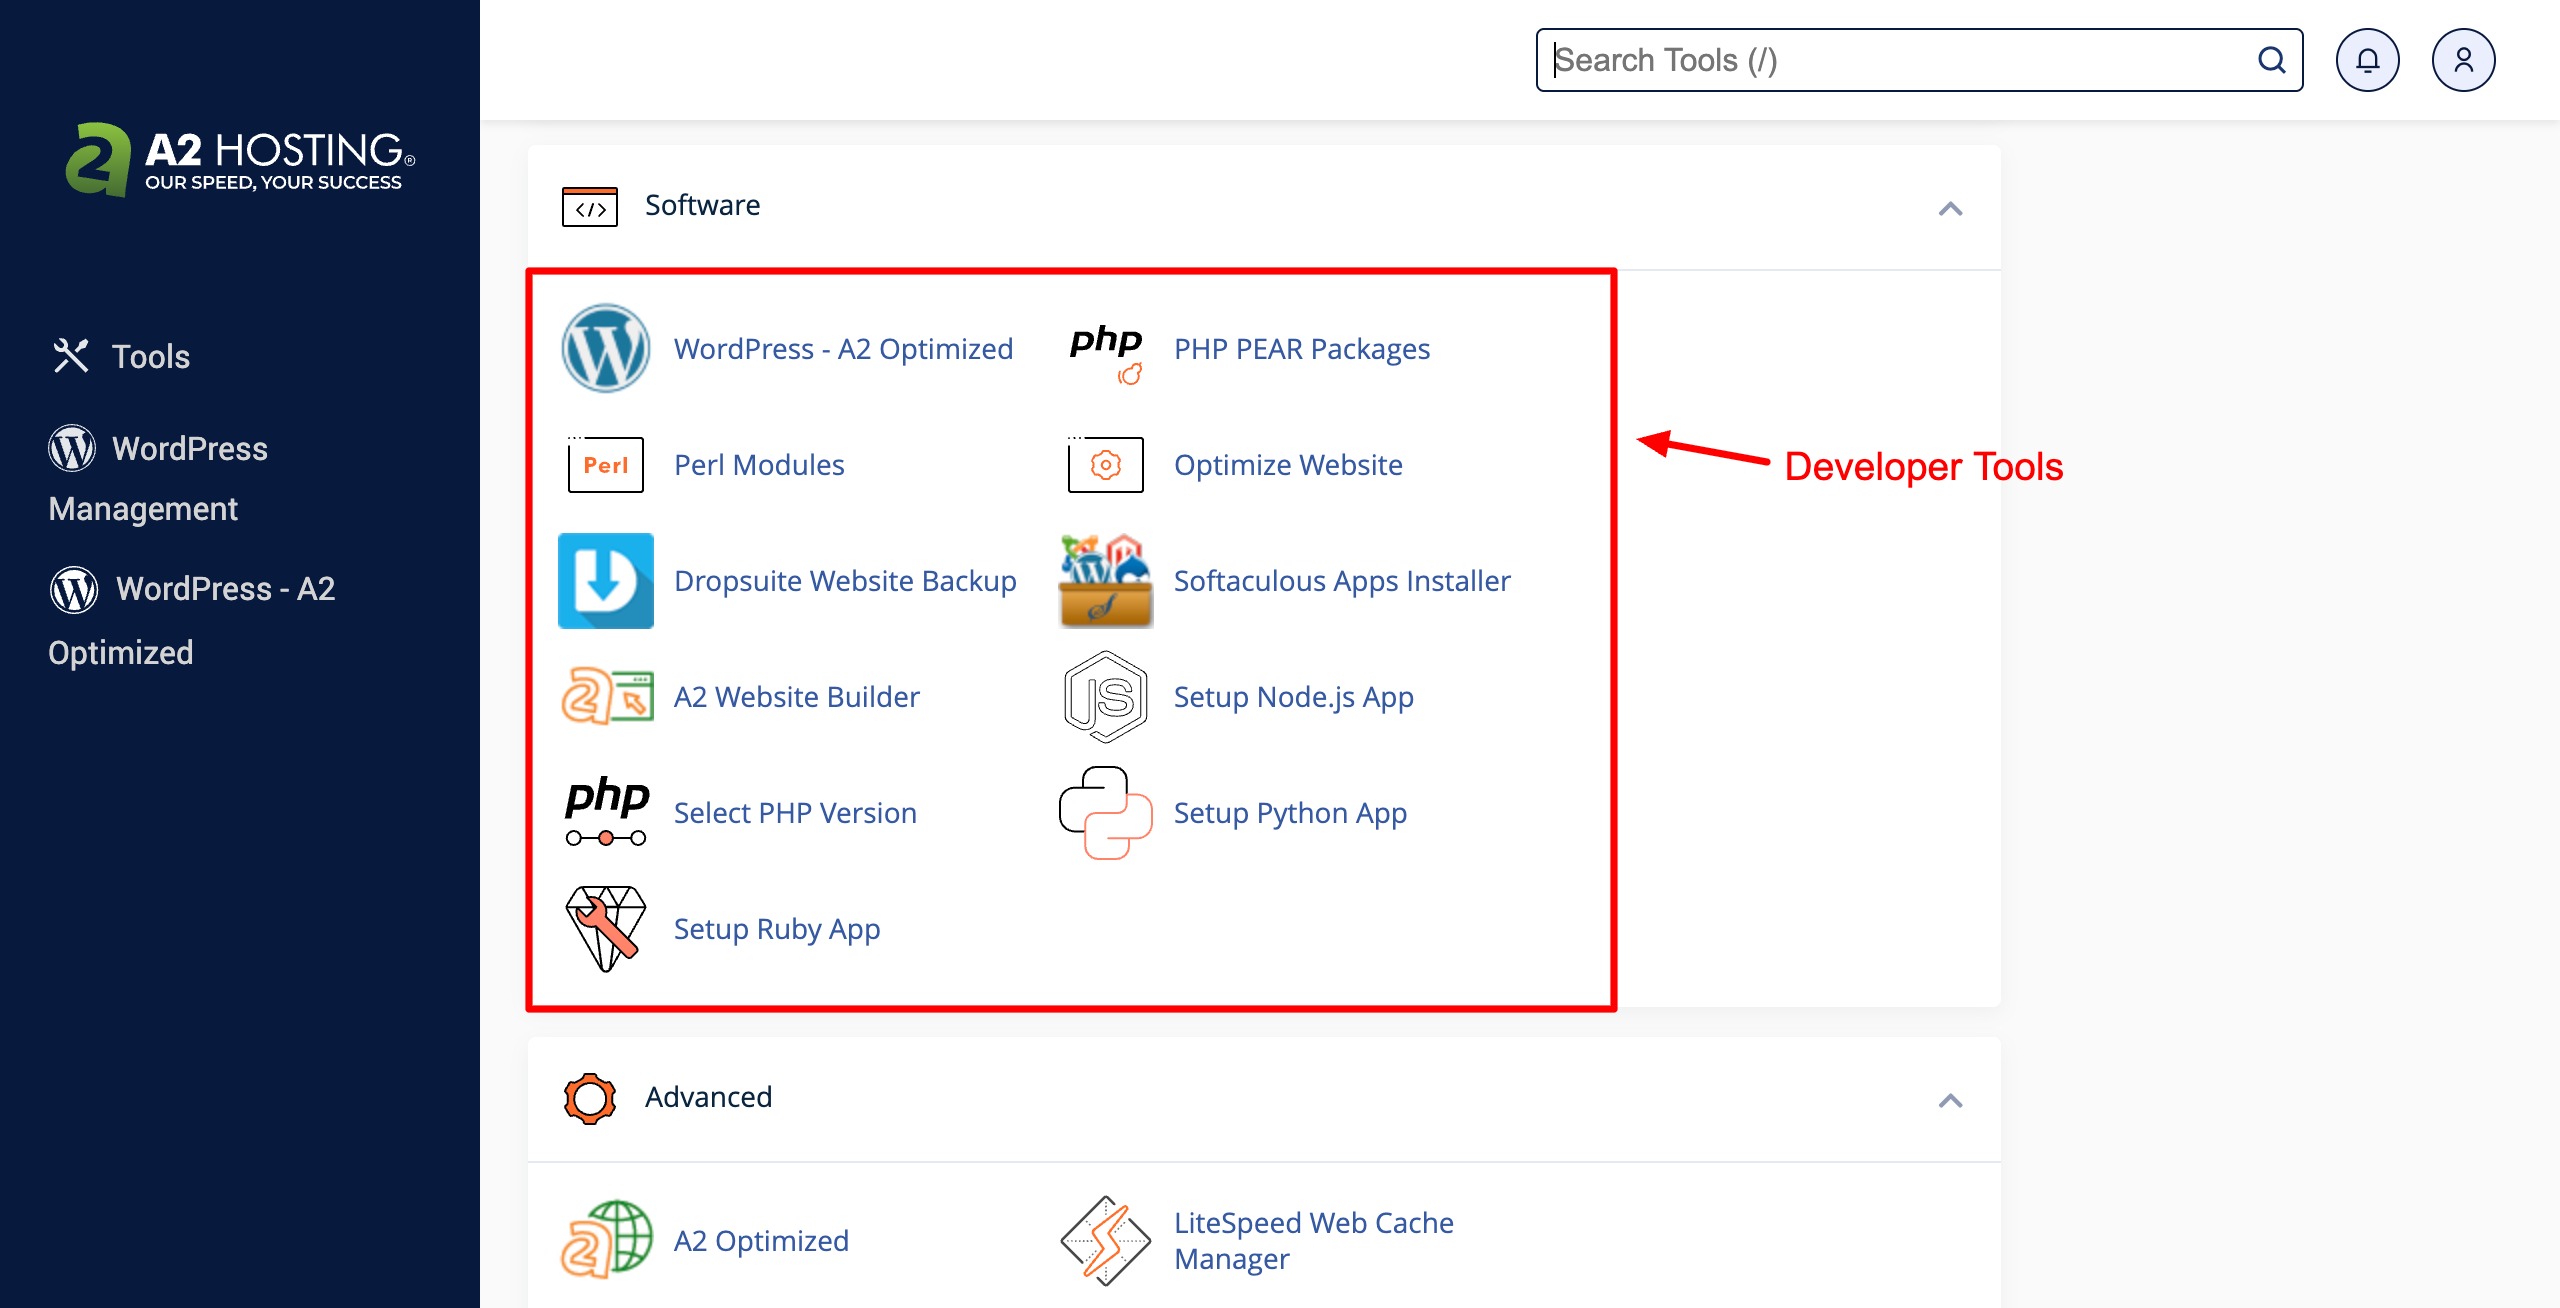Click the LiteSpeed Web Cache Manager icon
2560x1308 pixels.
1105,1241
